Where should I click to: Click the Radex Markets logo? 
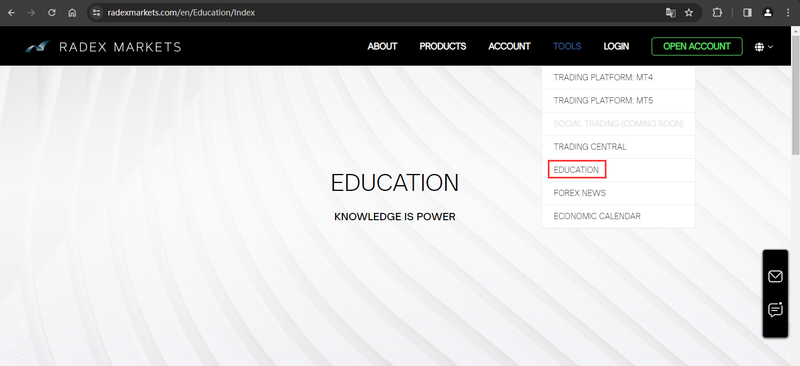(103, 47)
